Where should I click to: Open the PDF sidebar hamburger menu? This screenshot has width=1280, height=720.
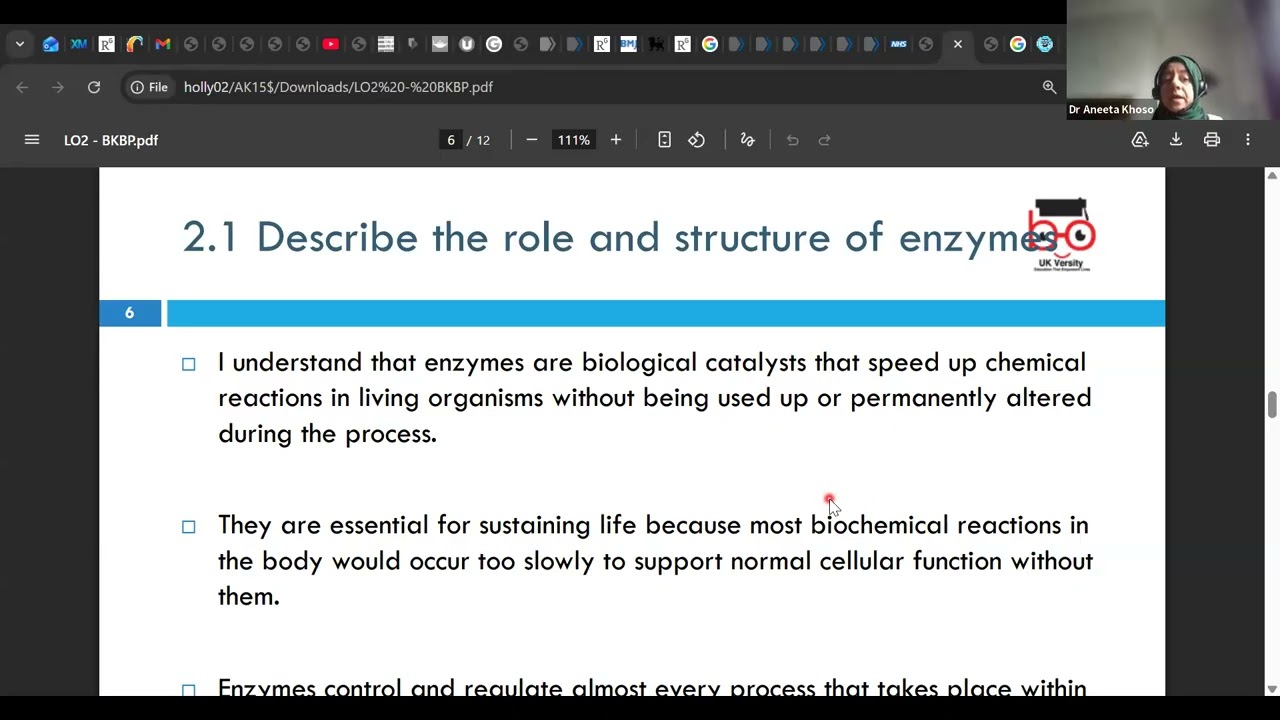pyautogui.click(x=32, y=140)
